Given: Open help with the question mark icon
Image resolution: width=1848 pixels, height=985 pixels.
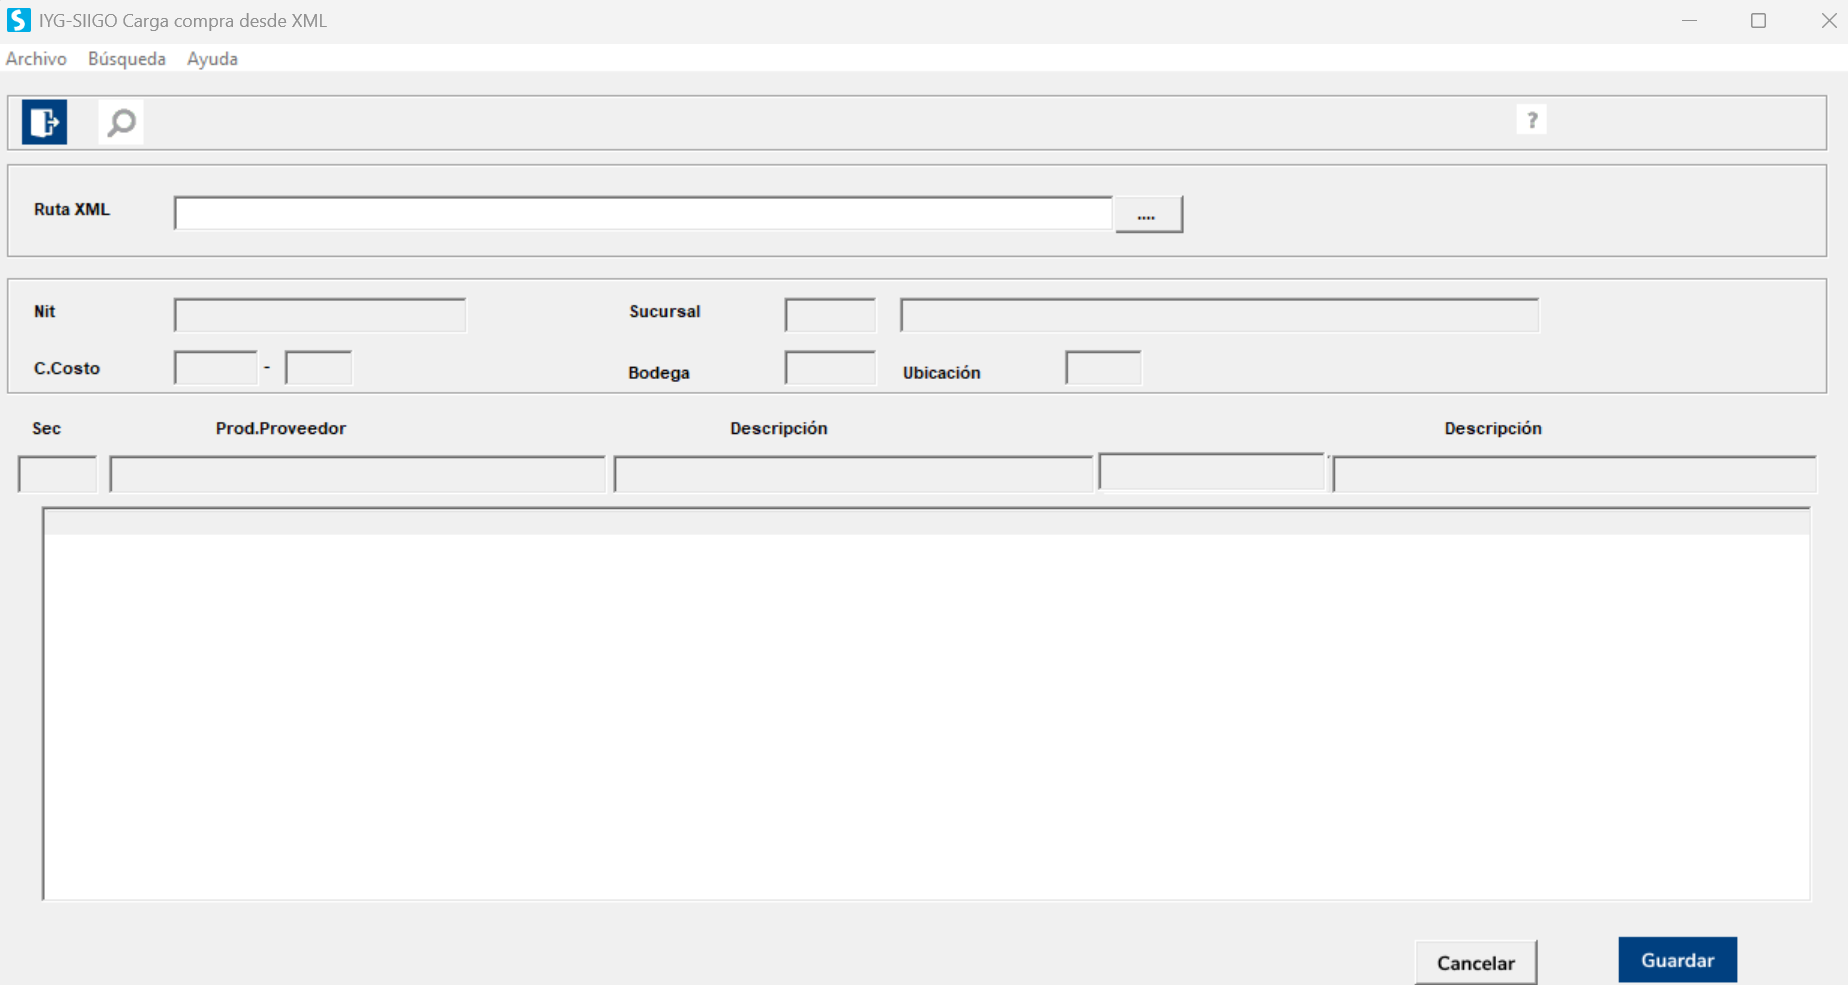Looking at the screenshot, I should click(x=1531, y=120).
